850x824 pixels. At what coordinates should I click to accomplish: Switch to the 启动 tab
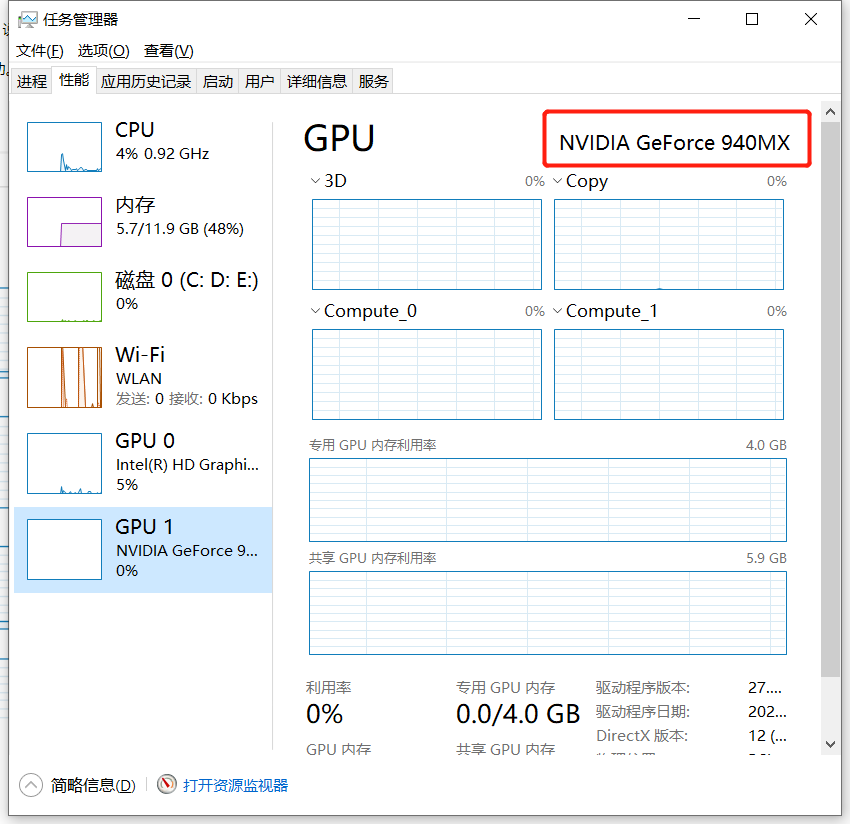click(218, 81)
